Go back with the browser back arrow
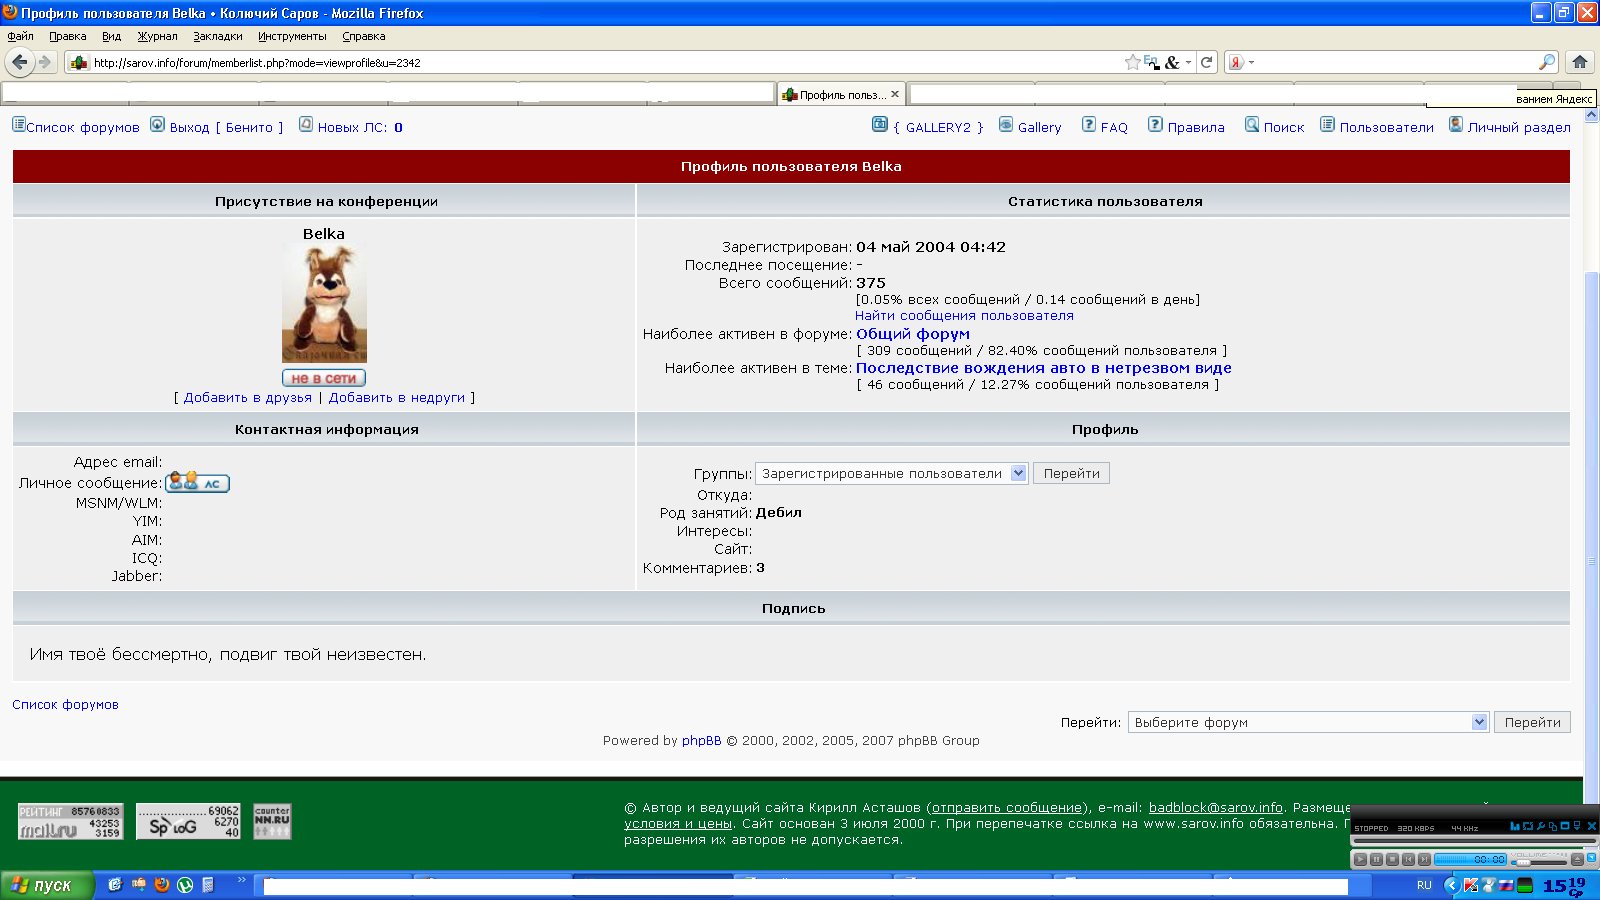Image resolution: width=1600 pixels, height=900 pixels. [x=19, y=62]
